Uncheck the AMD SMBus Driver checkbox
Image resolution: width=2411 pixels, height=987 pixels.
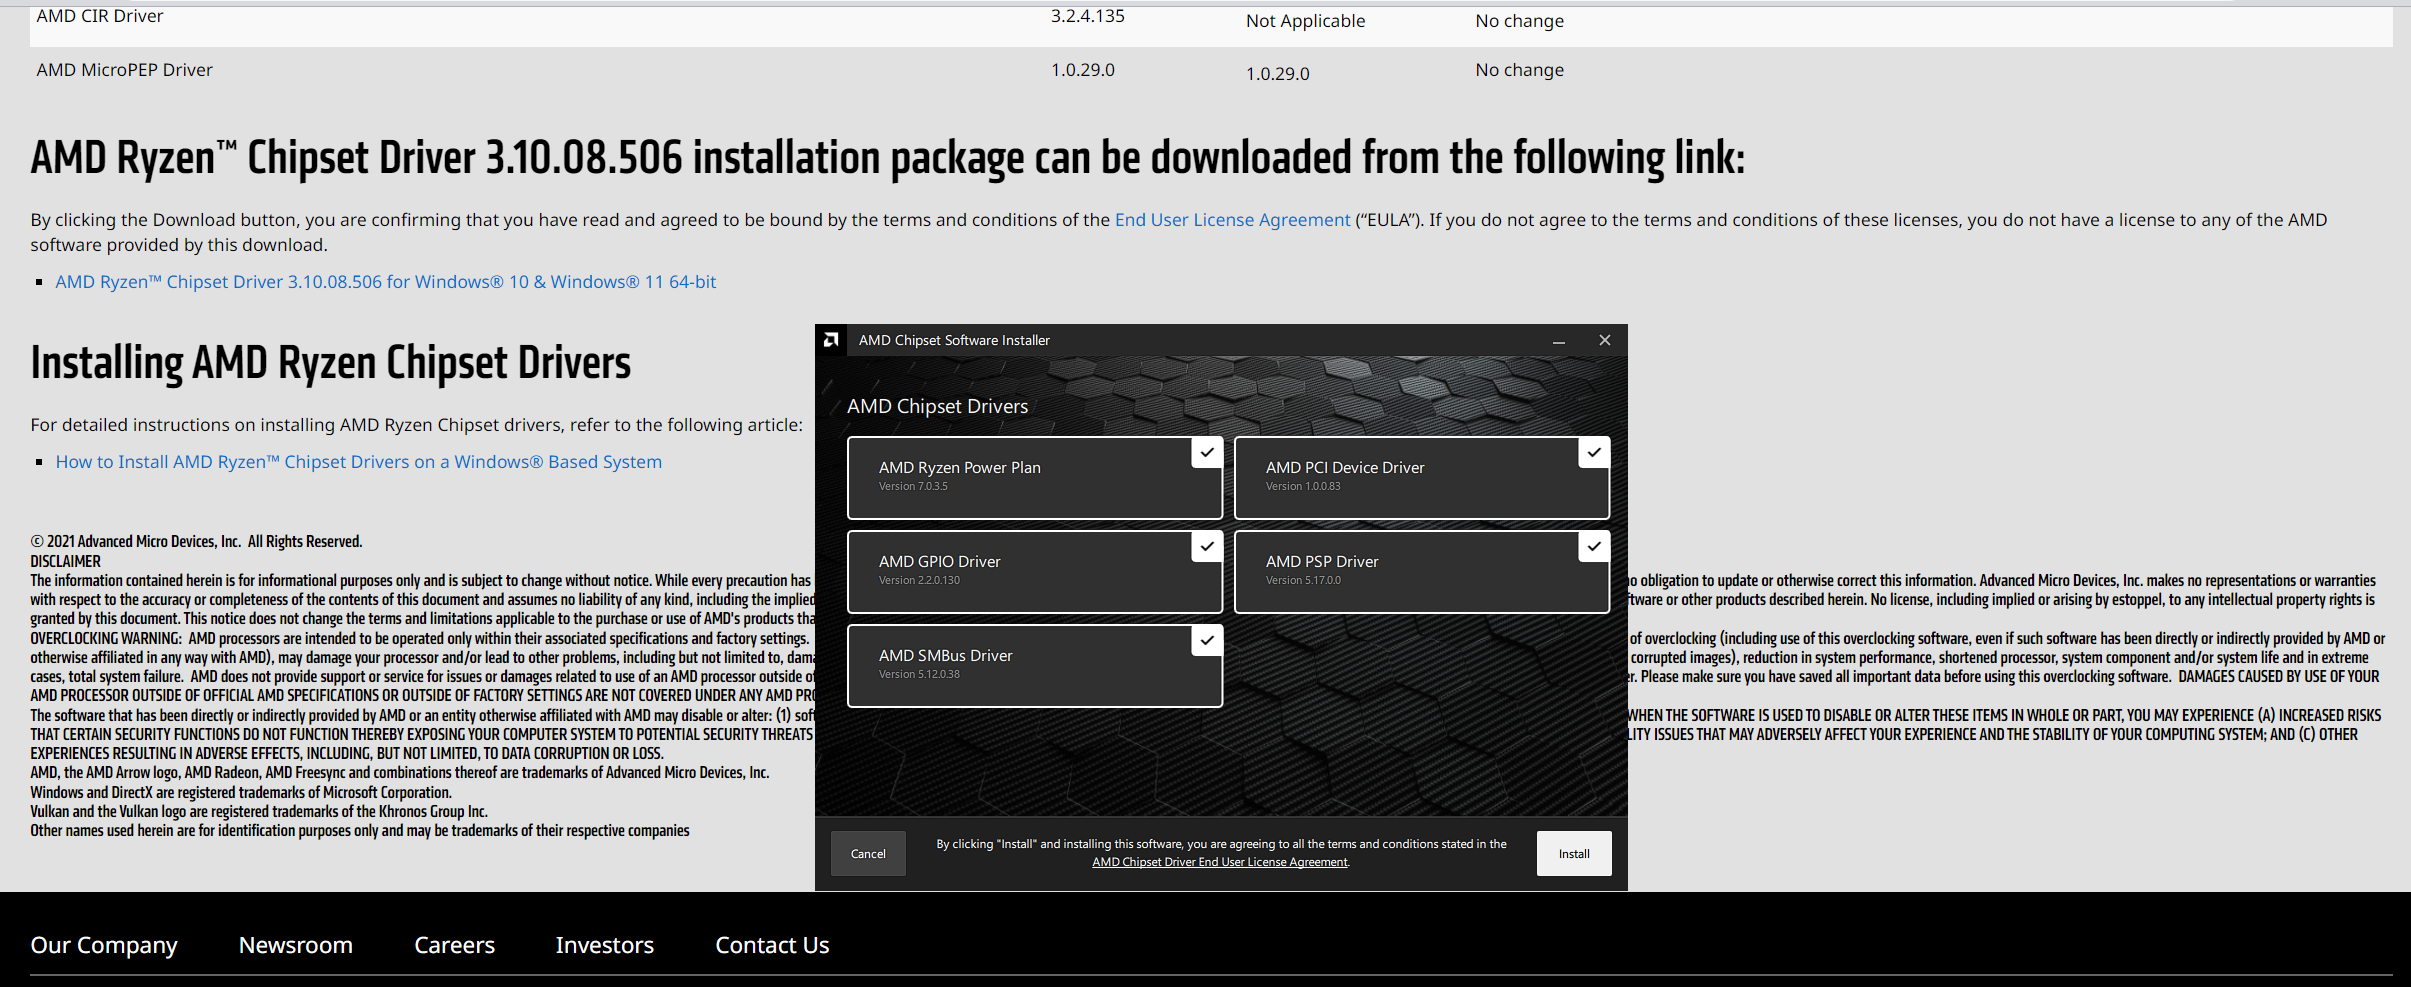[1207, 641]
